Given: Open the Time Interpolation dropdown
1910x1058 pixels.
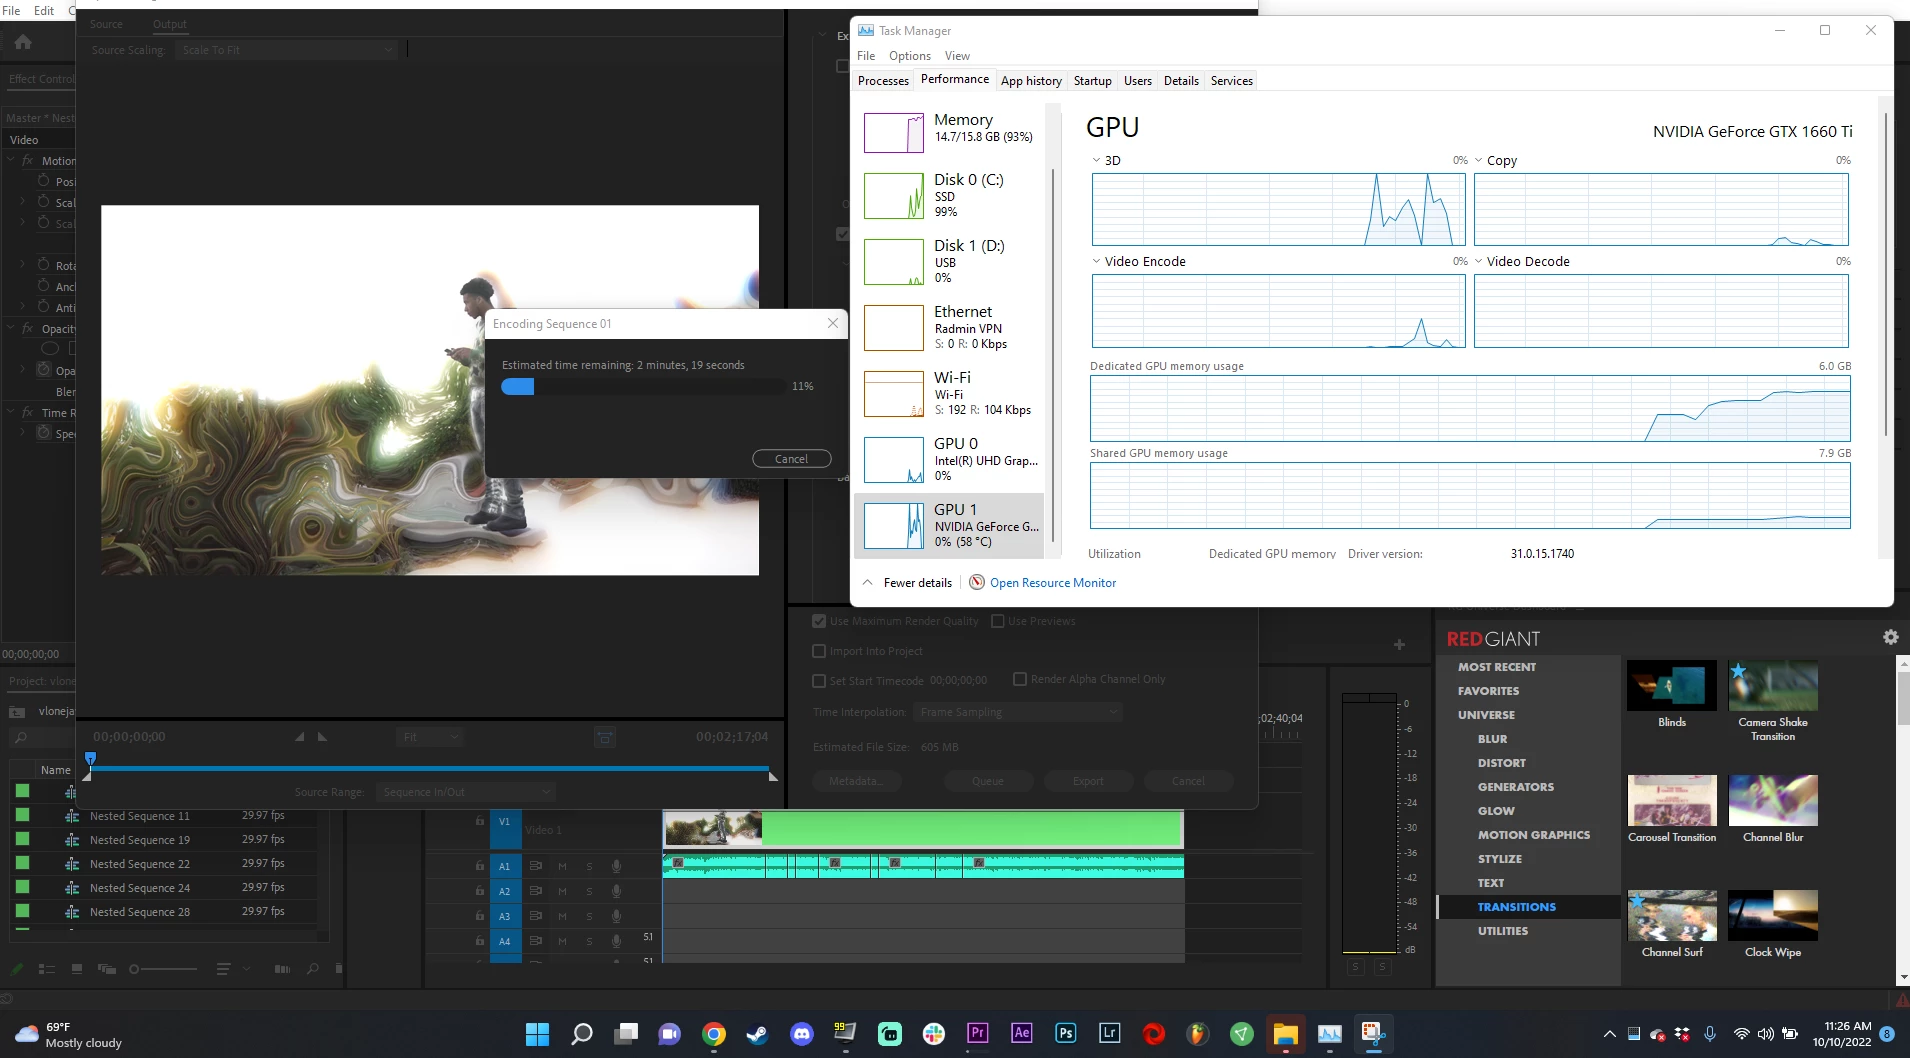Looking at the screenshot, I should 1017,712.
